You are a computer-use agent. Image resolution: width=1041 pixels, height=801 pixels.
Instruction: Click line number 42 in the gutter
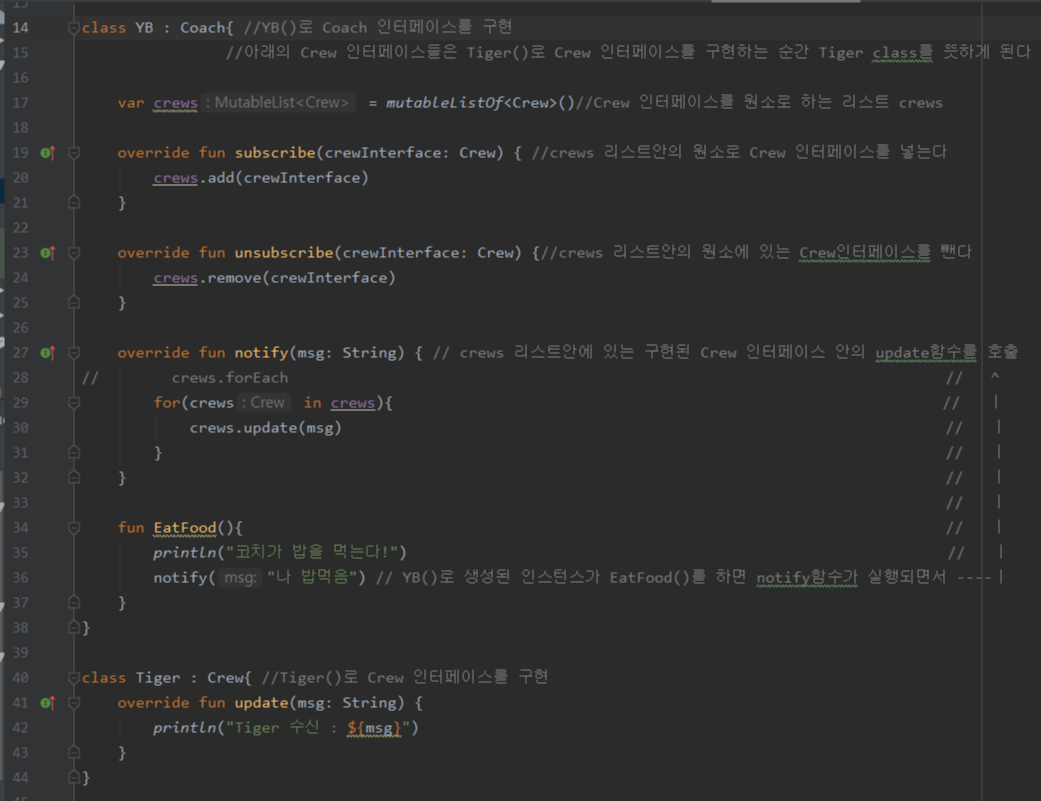click(x=21, y=728)
